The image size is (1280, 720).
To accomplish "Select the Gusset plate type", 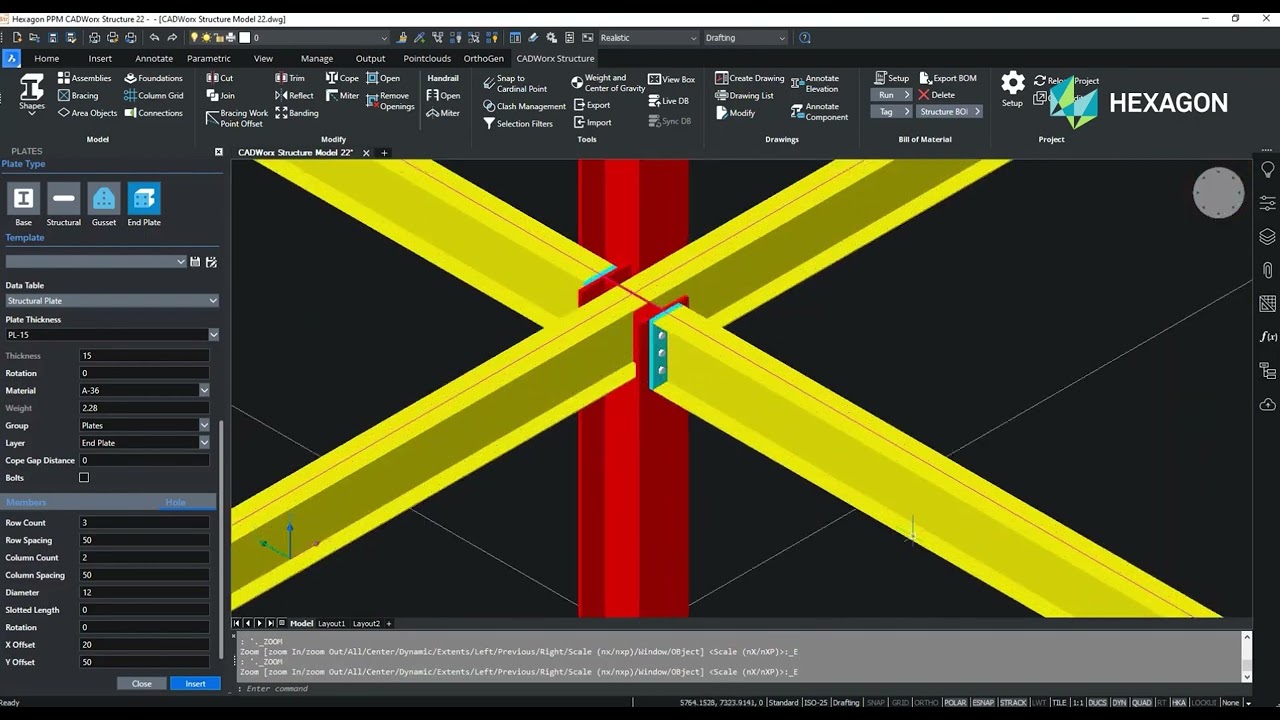I will pos(104,204).
